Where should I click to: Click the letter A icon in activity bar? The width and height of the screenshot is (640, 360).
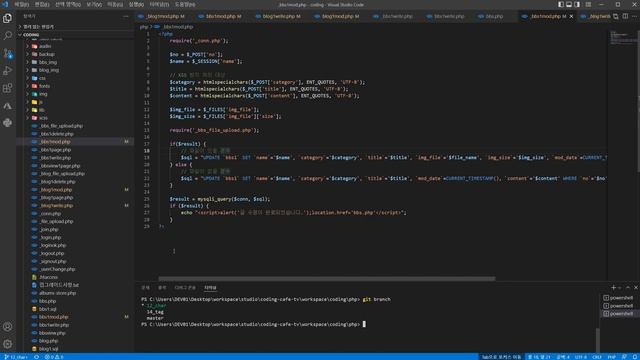pos(7,106)
